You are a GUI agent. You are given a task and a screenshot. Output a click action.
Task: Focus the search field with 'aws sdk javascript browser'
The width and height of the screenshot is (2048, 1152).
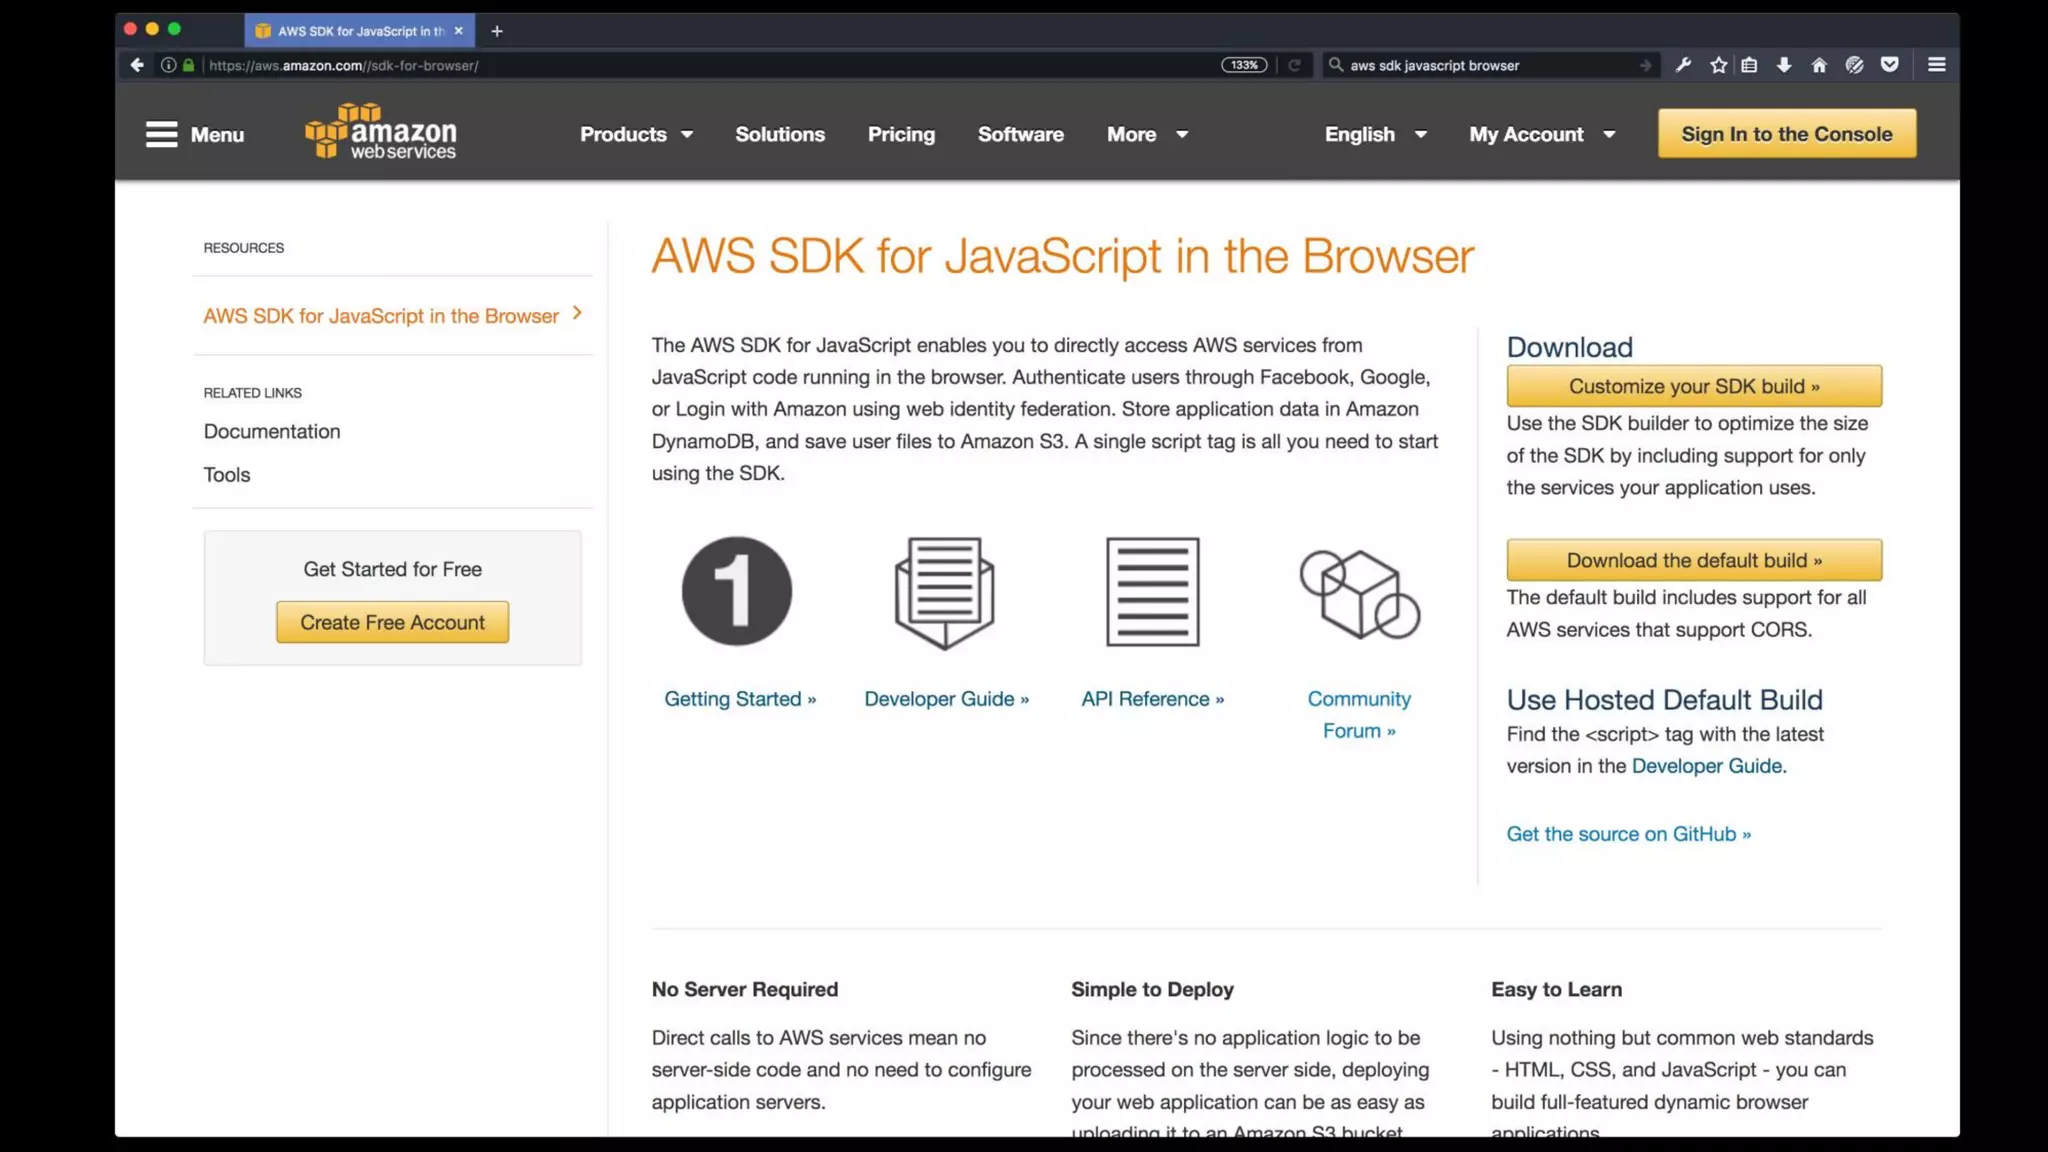1490,65
